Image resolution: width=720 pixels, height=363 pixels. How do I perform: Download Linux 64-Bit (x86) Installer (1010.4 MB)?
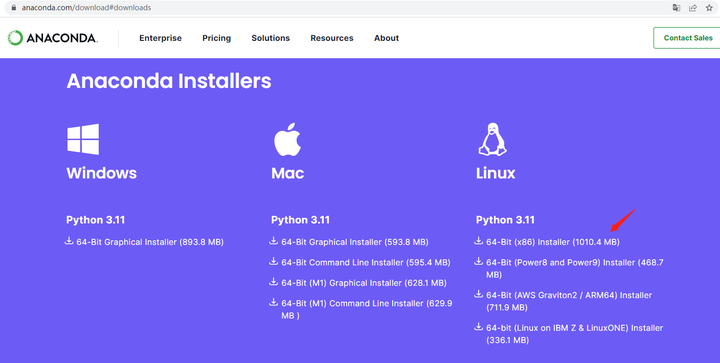click(x=553, y=242)
